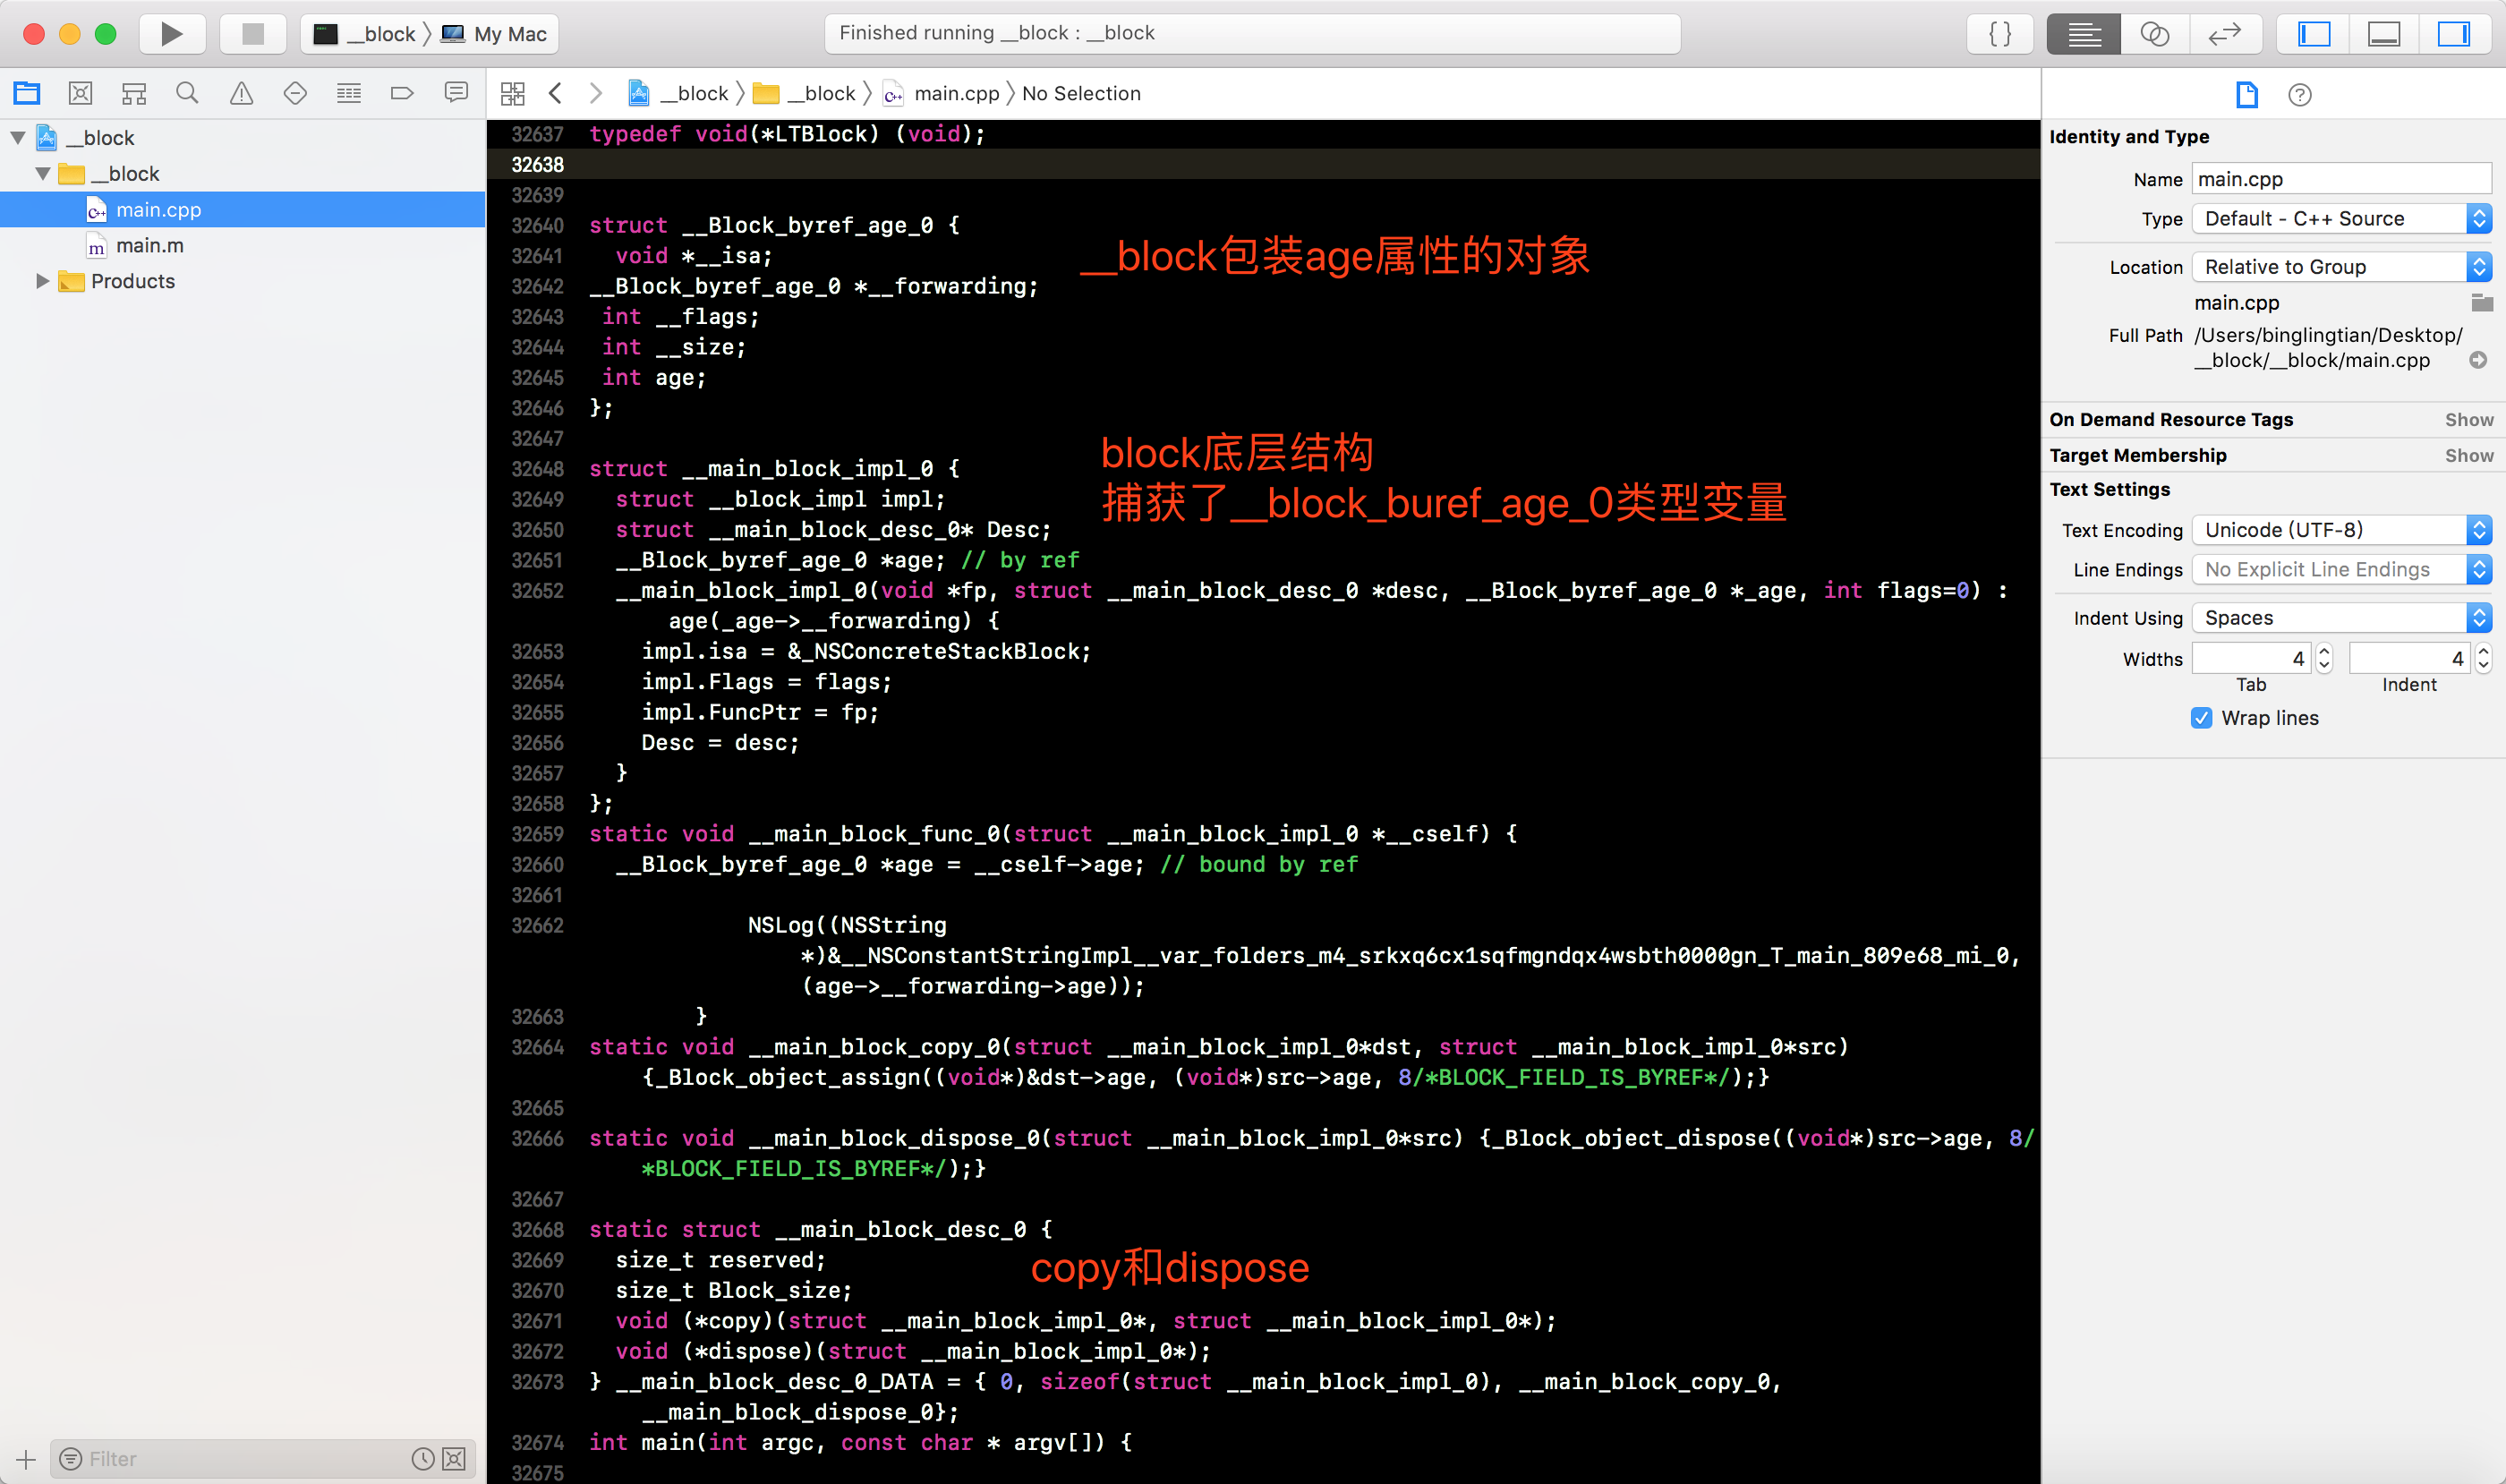Click line number 32648 in the gutter
This screenshot has height=1484, width=2506.
537,469
